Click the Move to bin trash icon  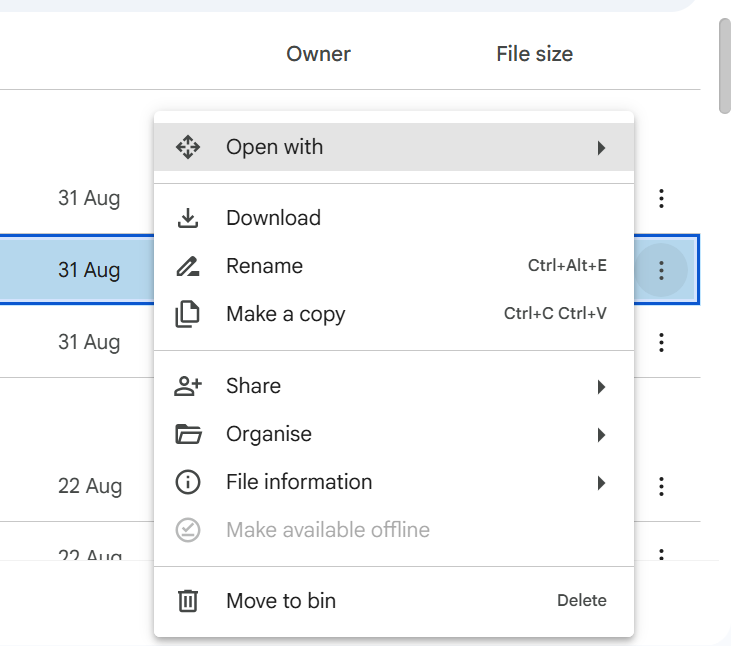click(x=187, y=601)
